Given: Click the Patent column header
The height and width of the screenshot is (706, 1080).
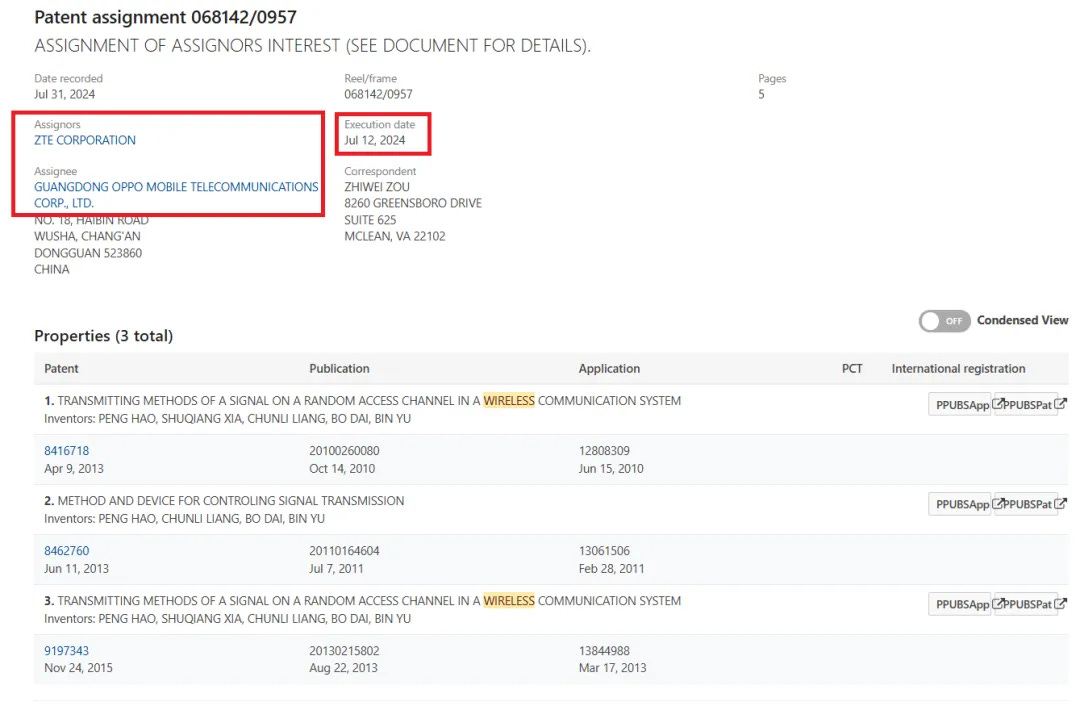Looking at the screenshot, I should click(x=61, y=368).
